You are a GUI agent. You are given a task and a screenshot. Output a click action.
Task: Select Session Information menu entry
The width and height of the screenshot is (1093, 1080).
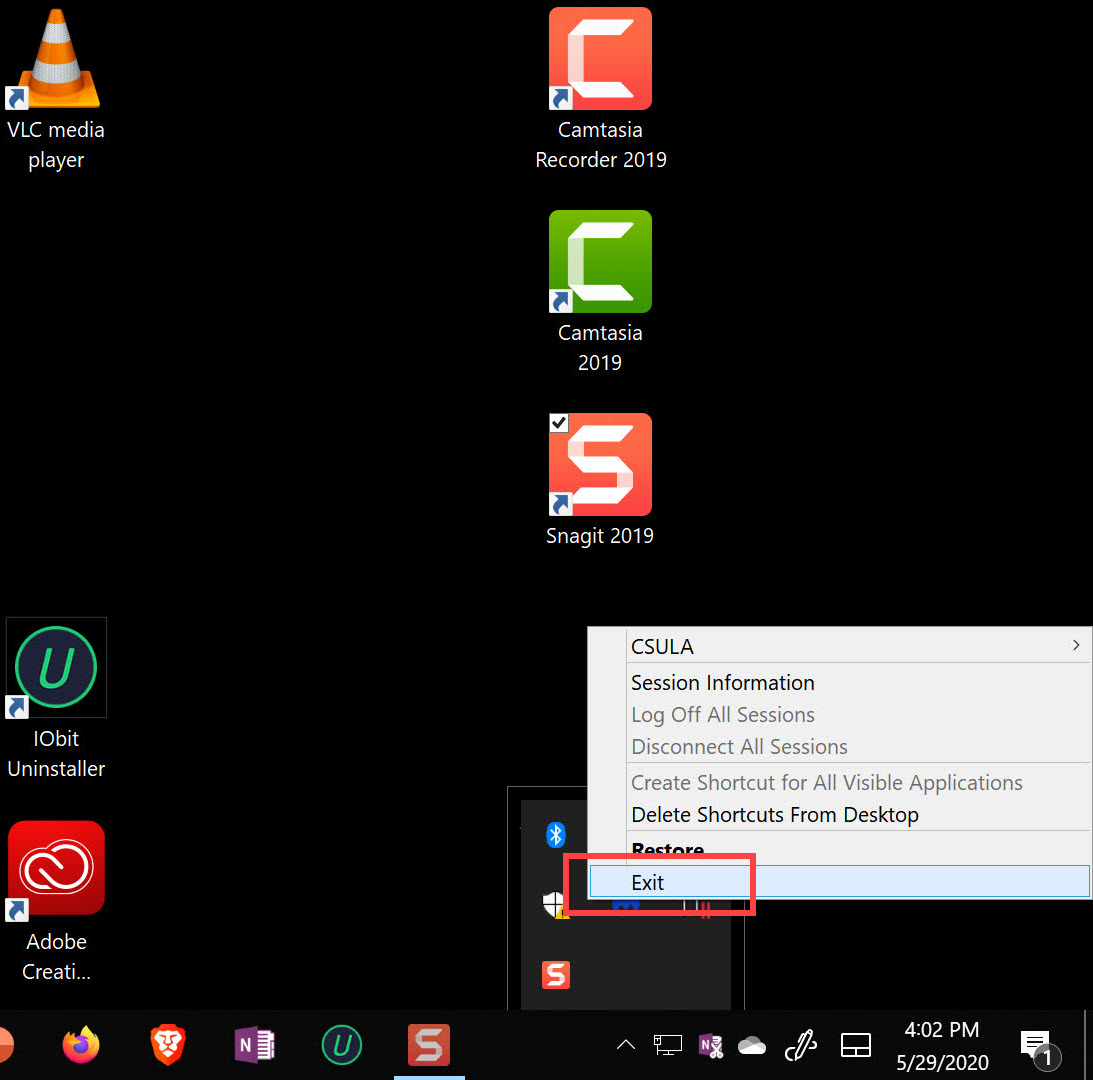tap(722, 683)
